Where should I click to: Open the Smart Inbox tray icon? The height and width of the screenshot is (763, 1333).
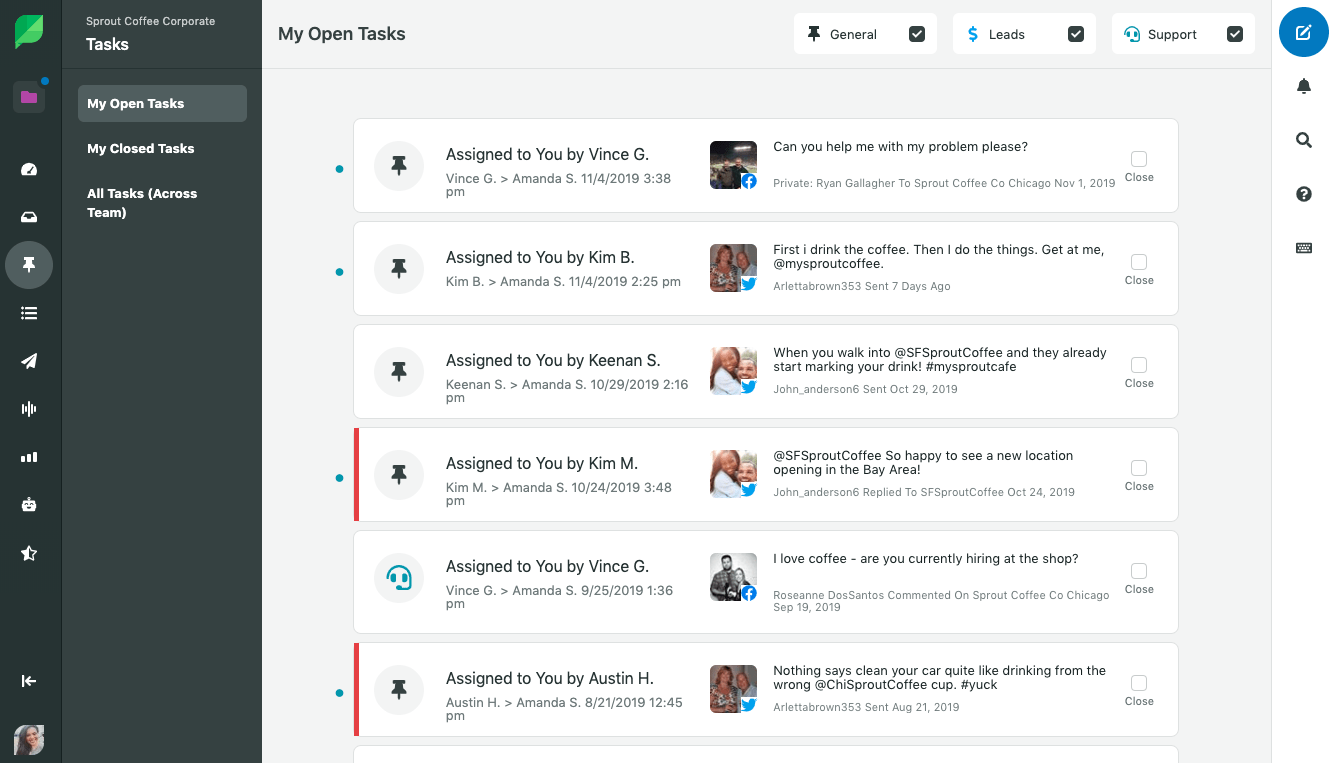(29, 217)
